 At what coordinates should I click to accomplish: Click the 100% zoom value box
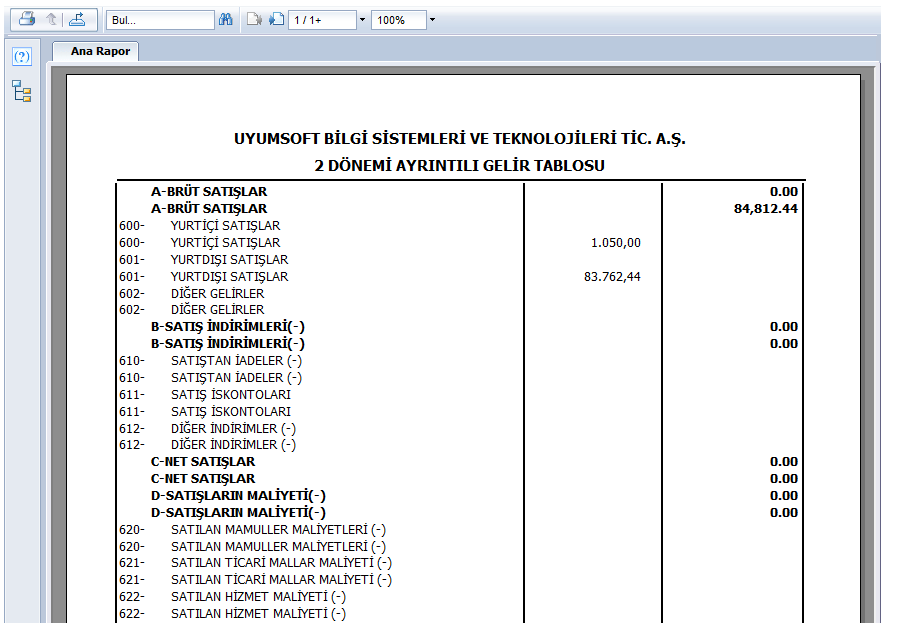(397, 20)
